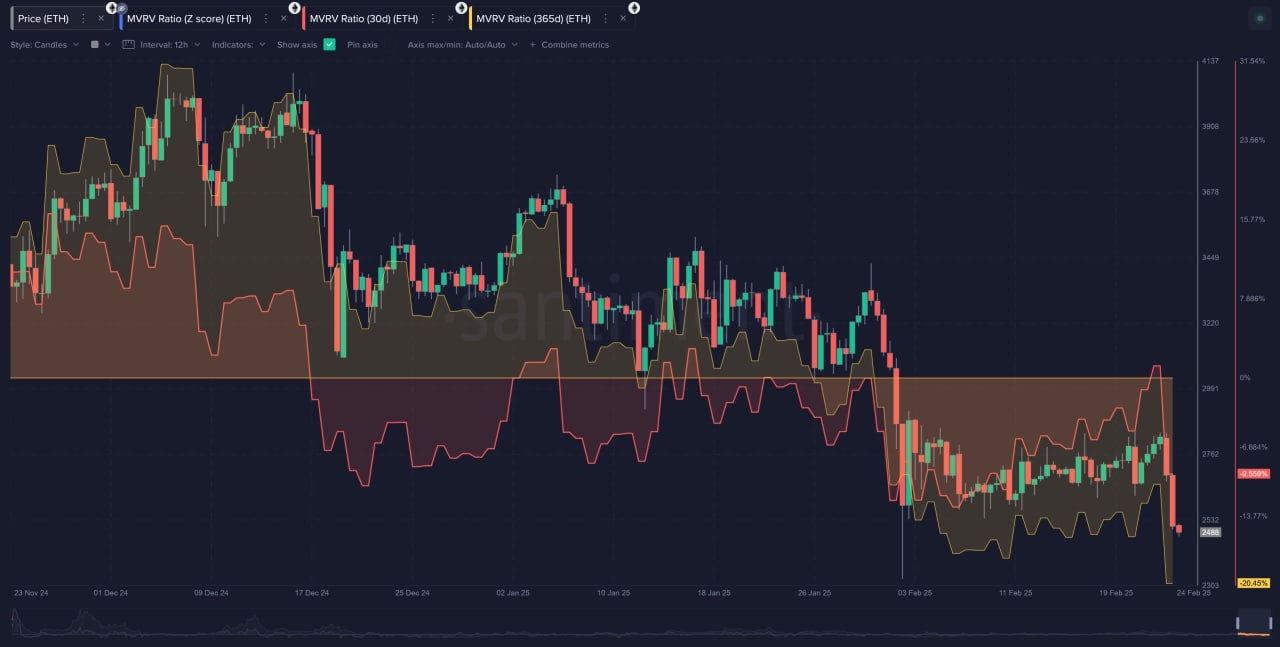Click the status indicator icon at top right
The height and width of the screenshot is (647, 1280).
tap(1259, 17)
